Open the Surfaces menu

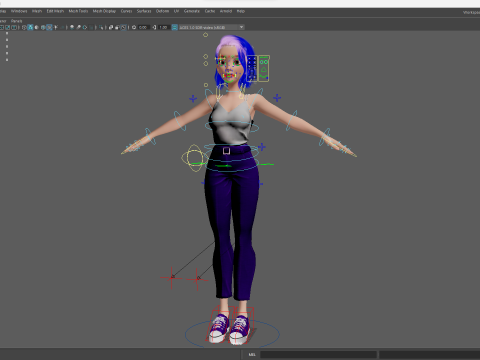tap(144, 11)
